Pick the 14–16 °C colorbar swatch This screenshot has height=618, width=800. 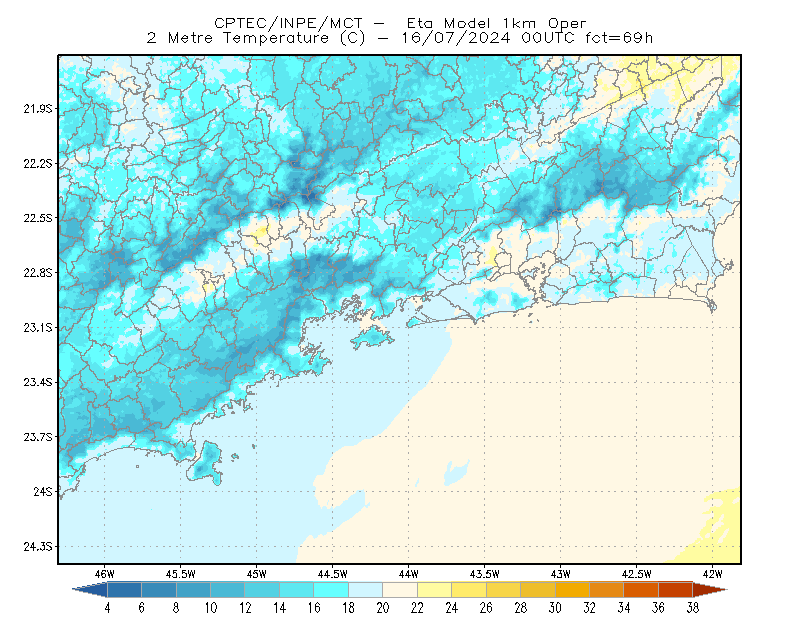296,589
